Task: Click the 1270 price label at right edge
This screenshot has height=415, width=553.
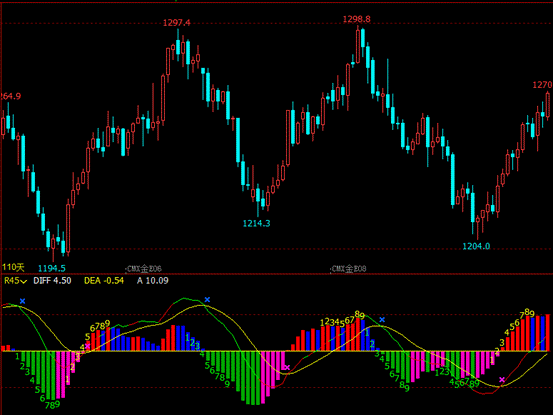Action: (542, 85)
